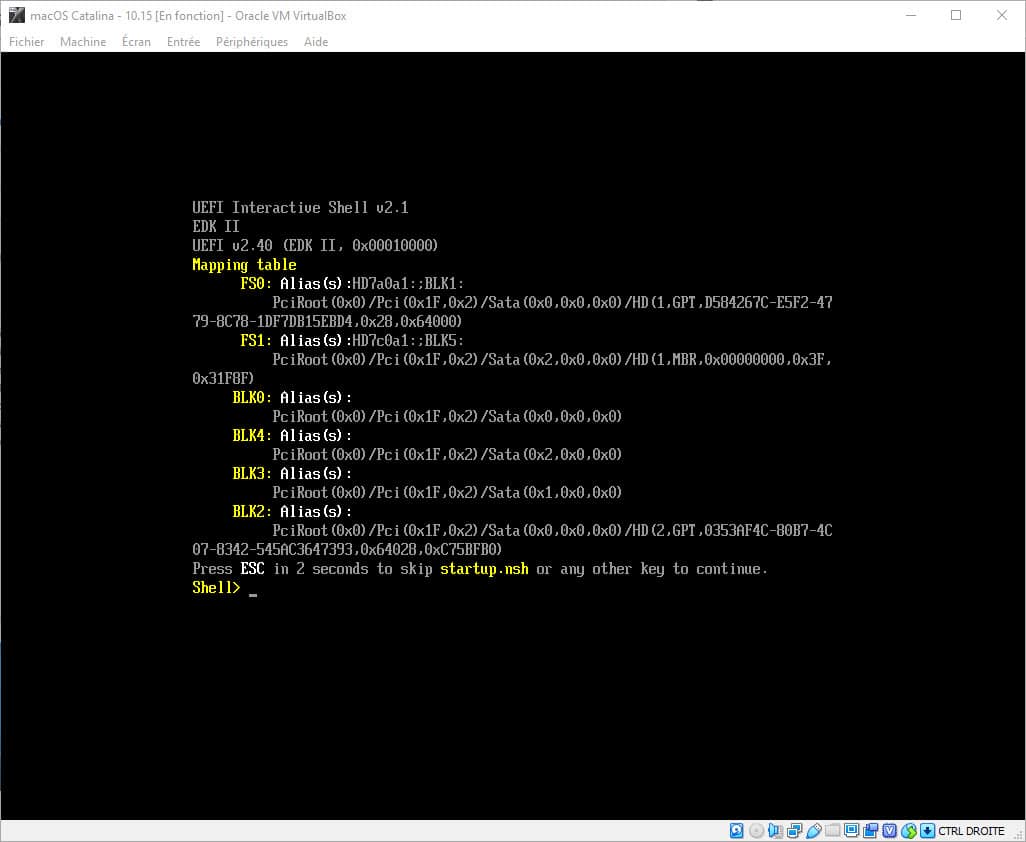Open the Périphériques menu

point(252,42)
